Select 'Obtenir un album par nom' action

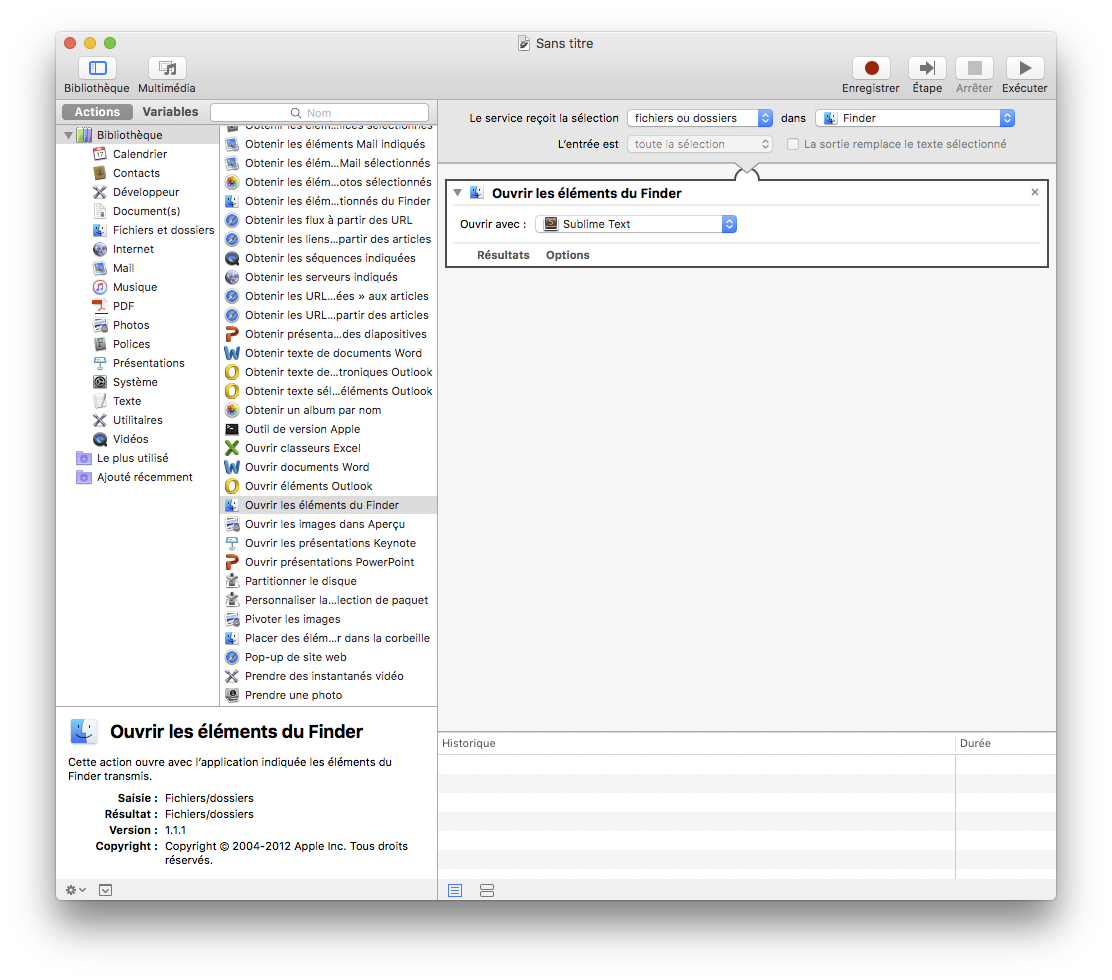[328, 410]
